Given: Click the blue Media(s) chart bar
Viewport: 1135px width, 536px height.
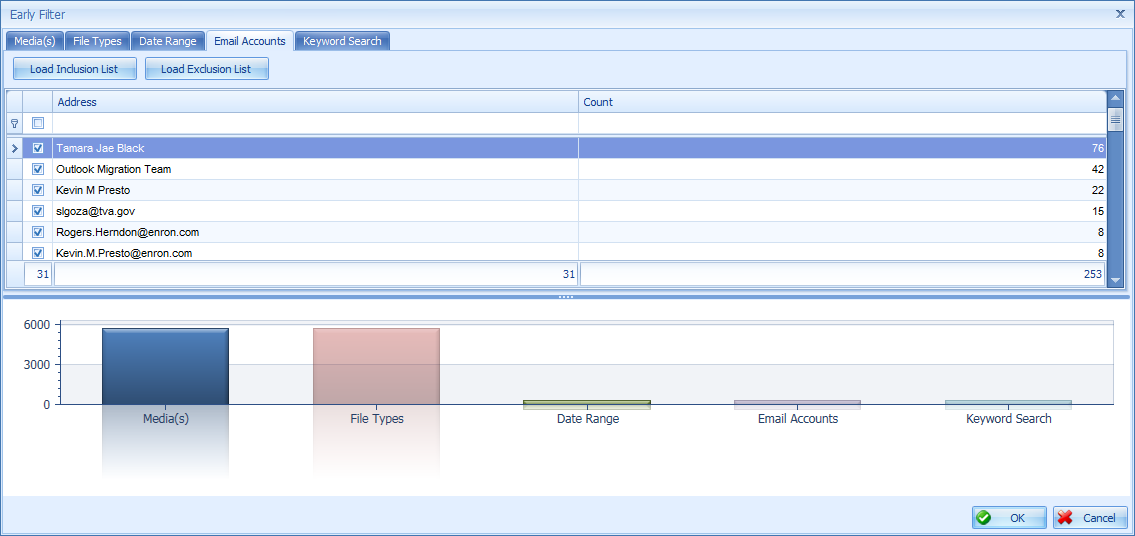Looking at the screenshot, I should click(x=166, y=367).
